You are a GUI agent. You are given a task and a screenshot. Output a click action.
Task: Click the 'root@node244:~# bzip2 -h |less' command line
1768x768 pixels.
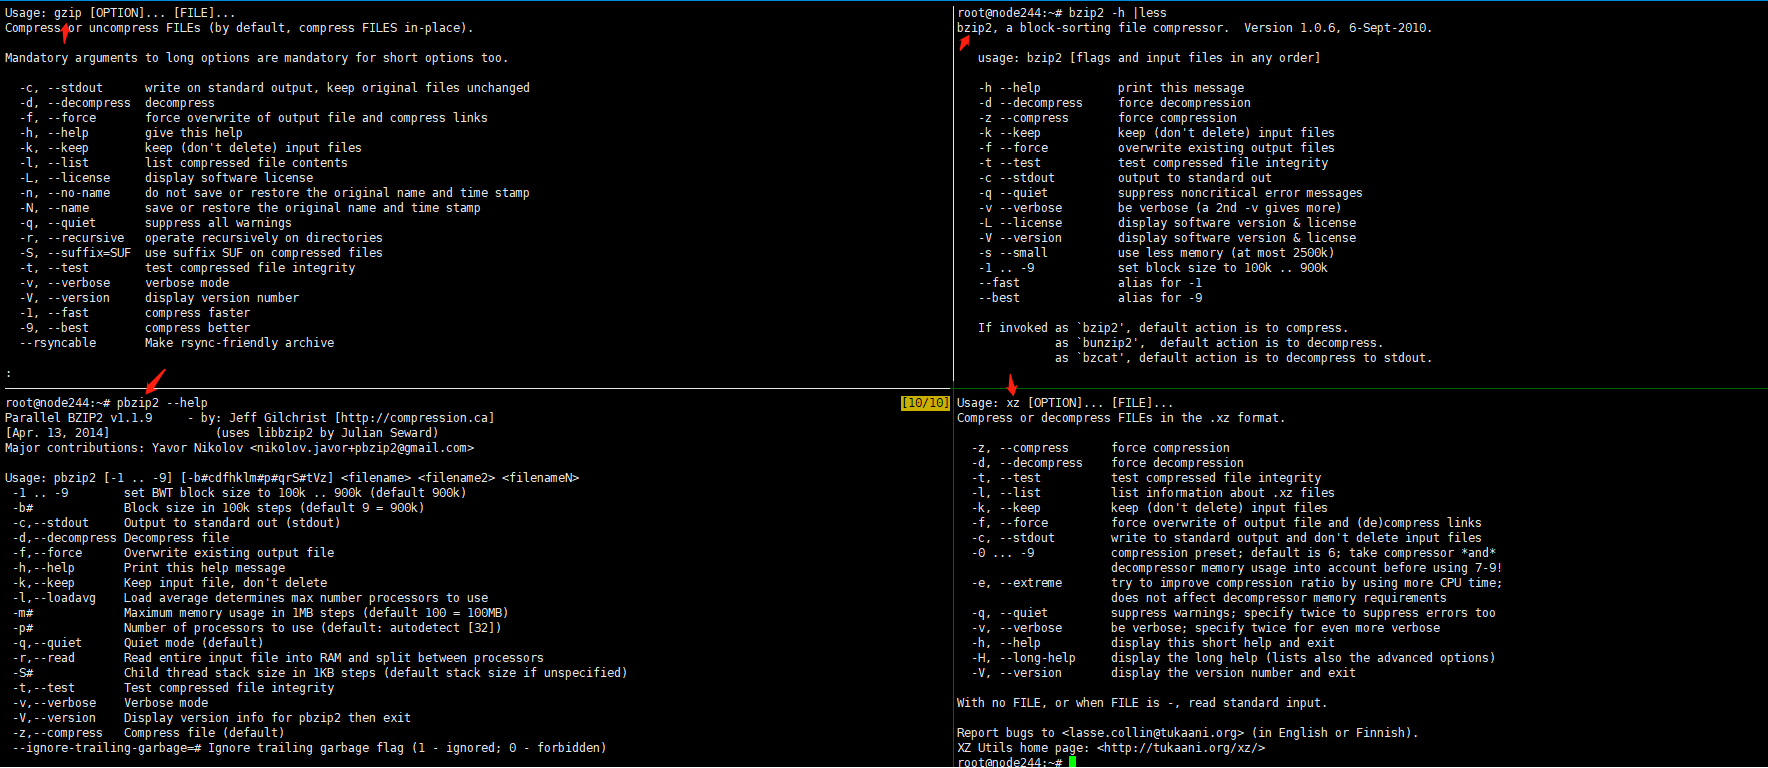pos(1062,13)
